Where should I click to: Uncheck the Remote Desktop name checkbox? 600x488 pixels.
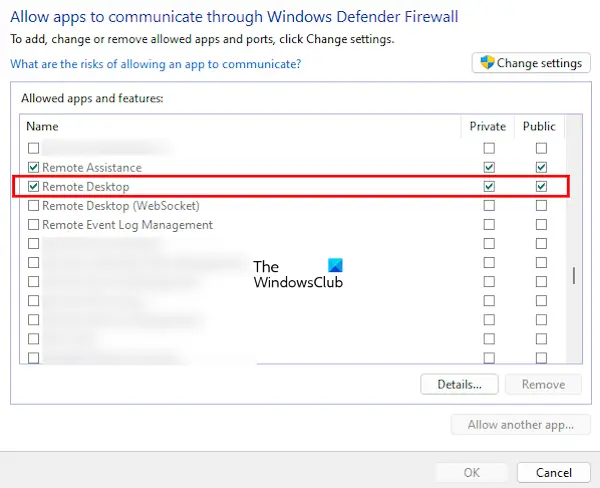[34, 186]
